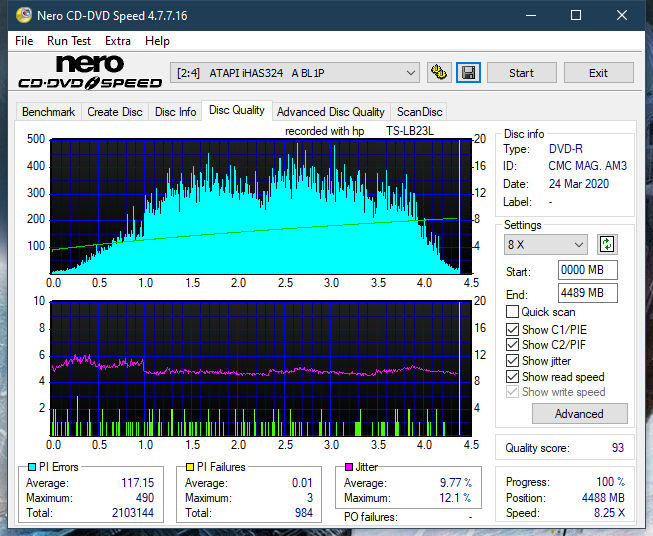Click the cyan PI Errors legend swatch
This screenshot has height=536, width=653.
tap(32, 467)
